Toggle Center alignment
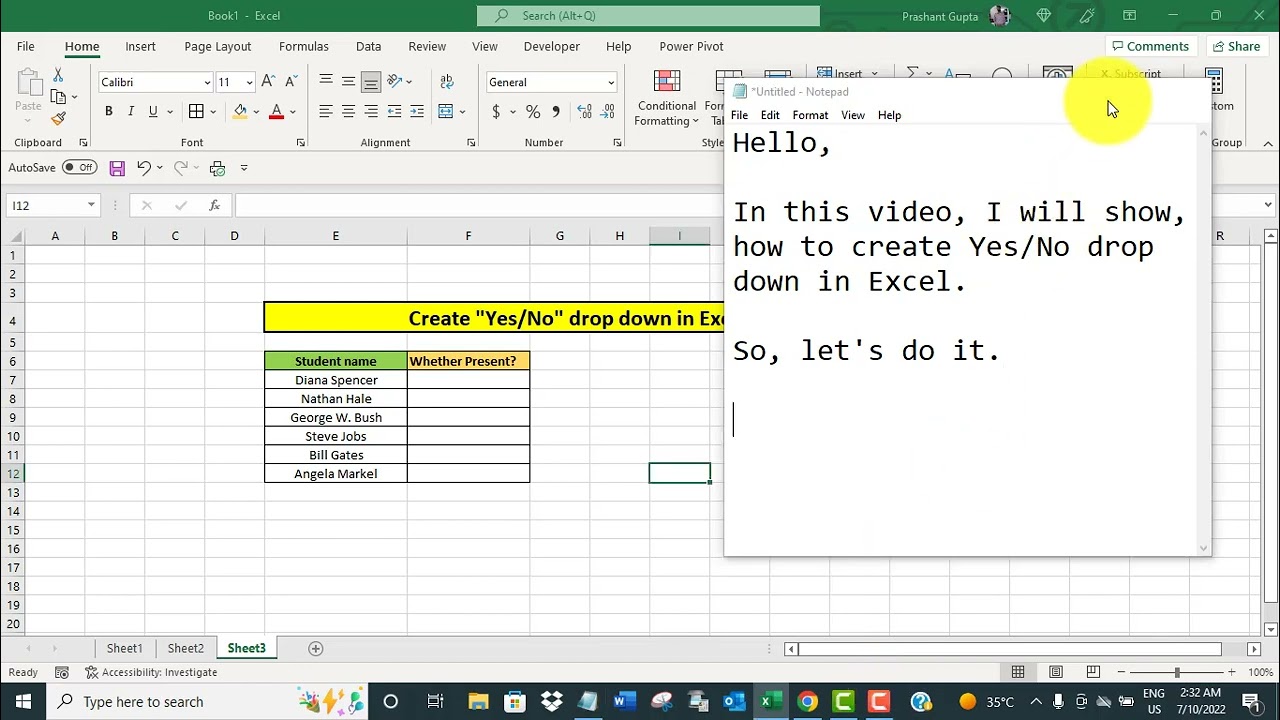 pyautogui.click(x=348, y=111)
